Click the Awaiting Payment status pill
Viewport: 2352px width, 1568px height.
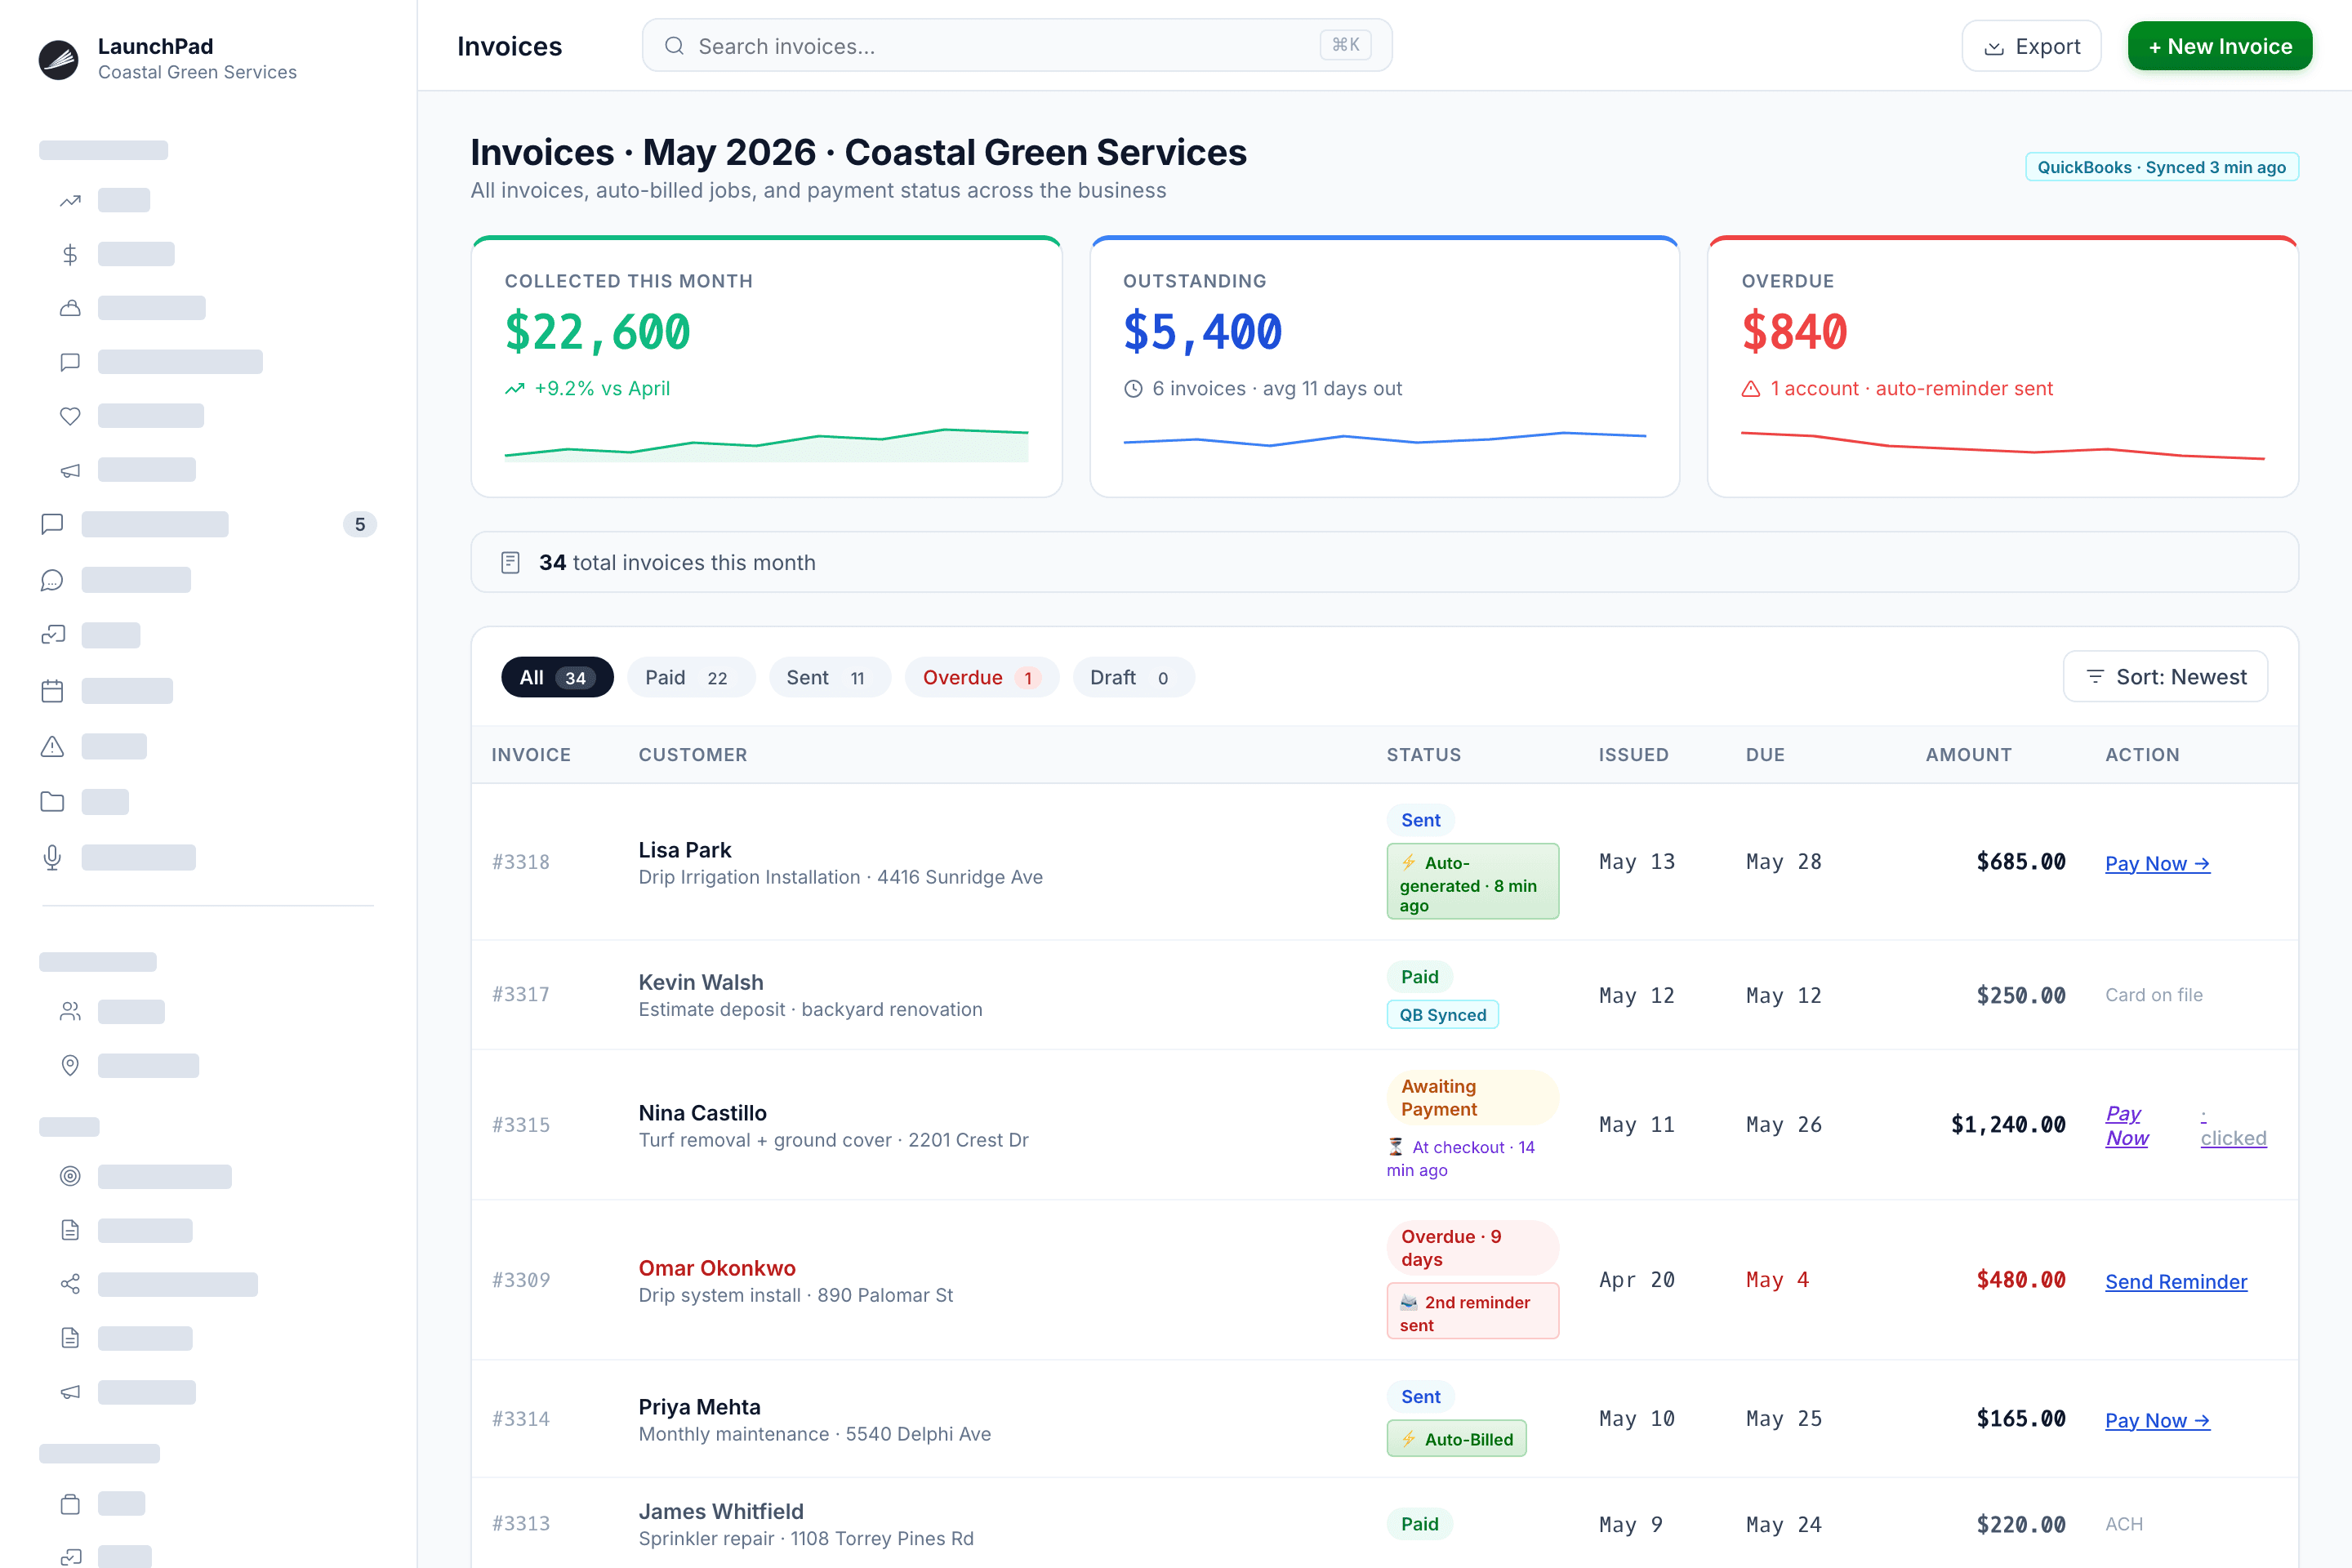coord(1472,1098)
